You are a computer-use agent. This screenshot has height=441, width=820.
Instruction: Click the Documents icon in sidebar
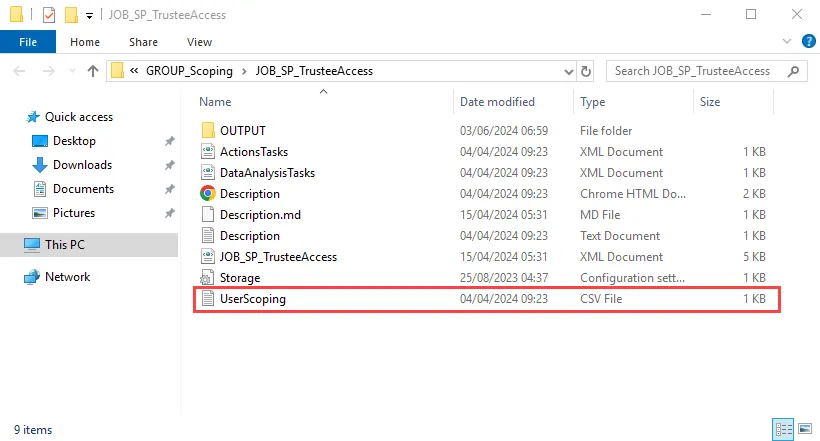40,189
